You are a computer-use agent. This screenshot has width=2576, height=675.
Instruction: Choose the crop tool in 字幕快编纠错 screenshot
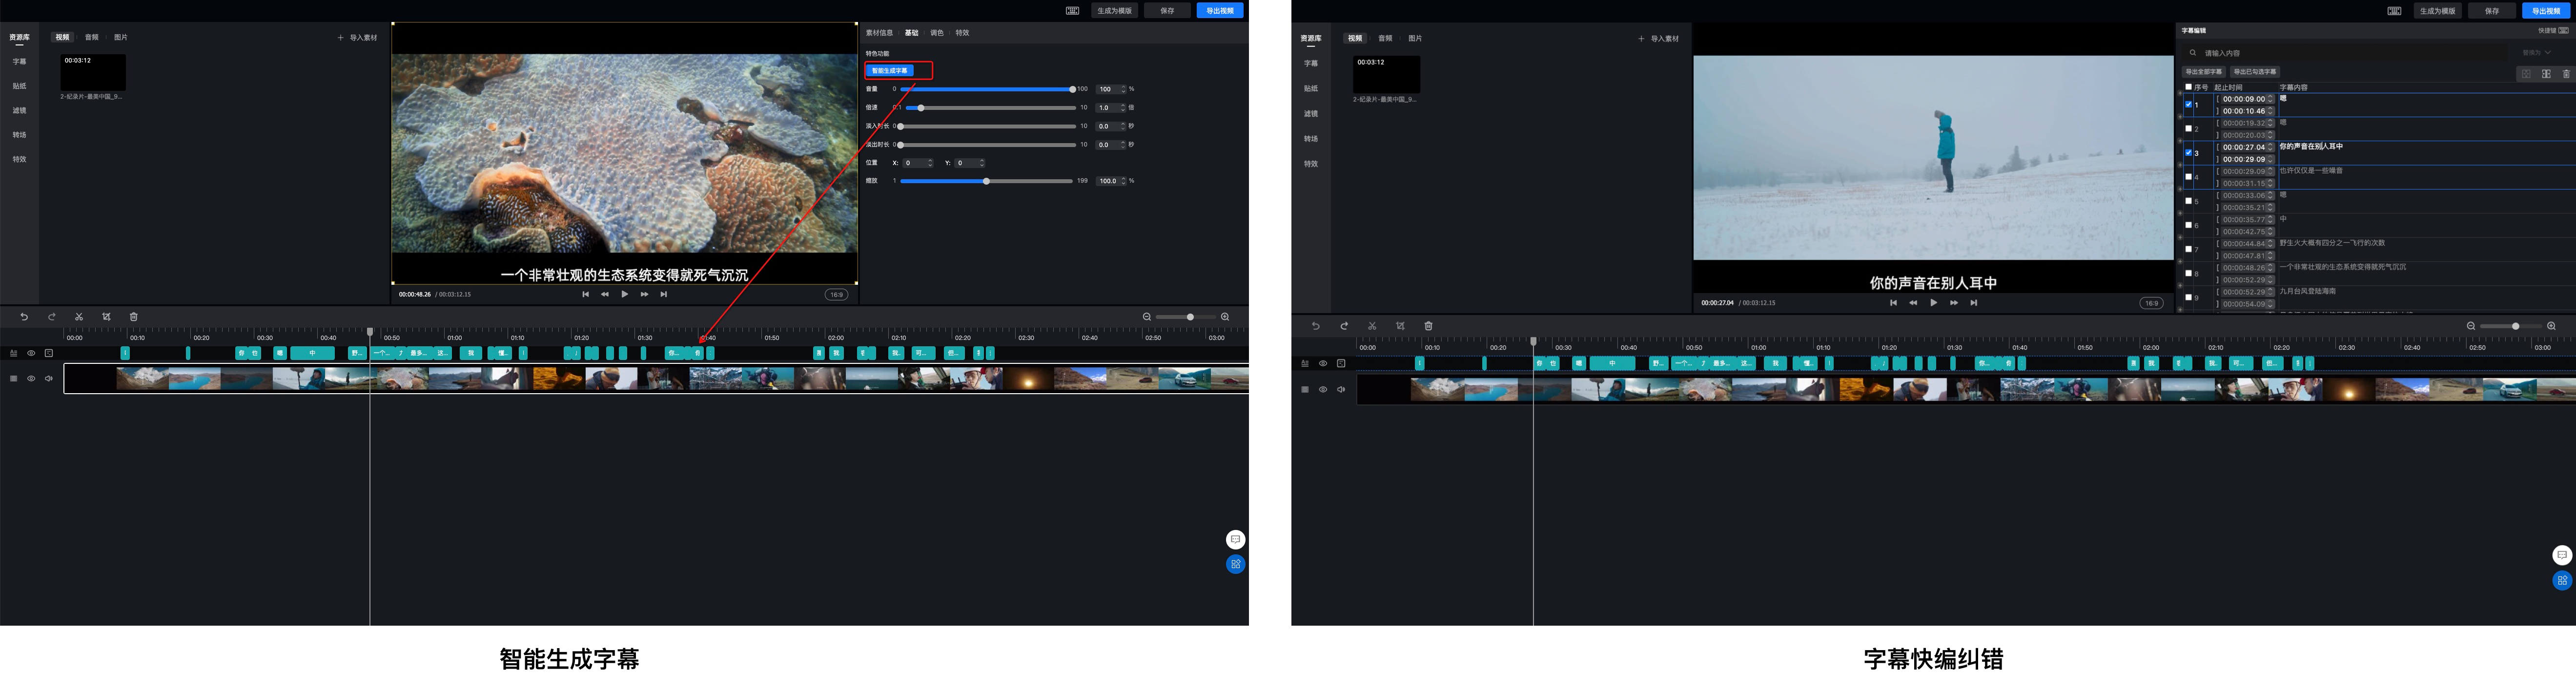point(1400,326)
